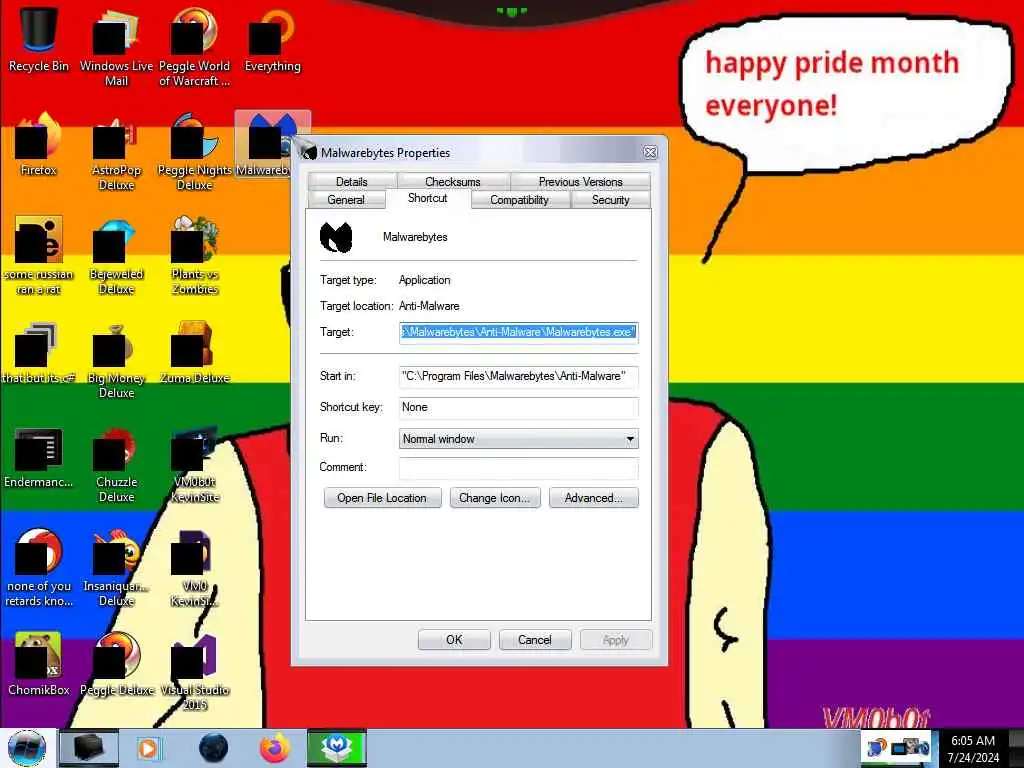The image size is (1024, 768).
Task: Select 'some russian ran a rat' icon
Action: [x=39, y=256]
